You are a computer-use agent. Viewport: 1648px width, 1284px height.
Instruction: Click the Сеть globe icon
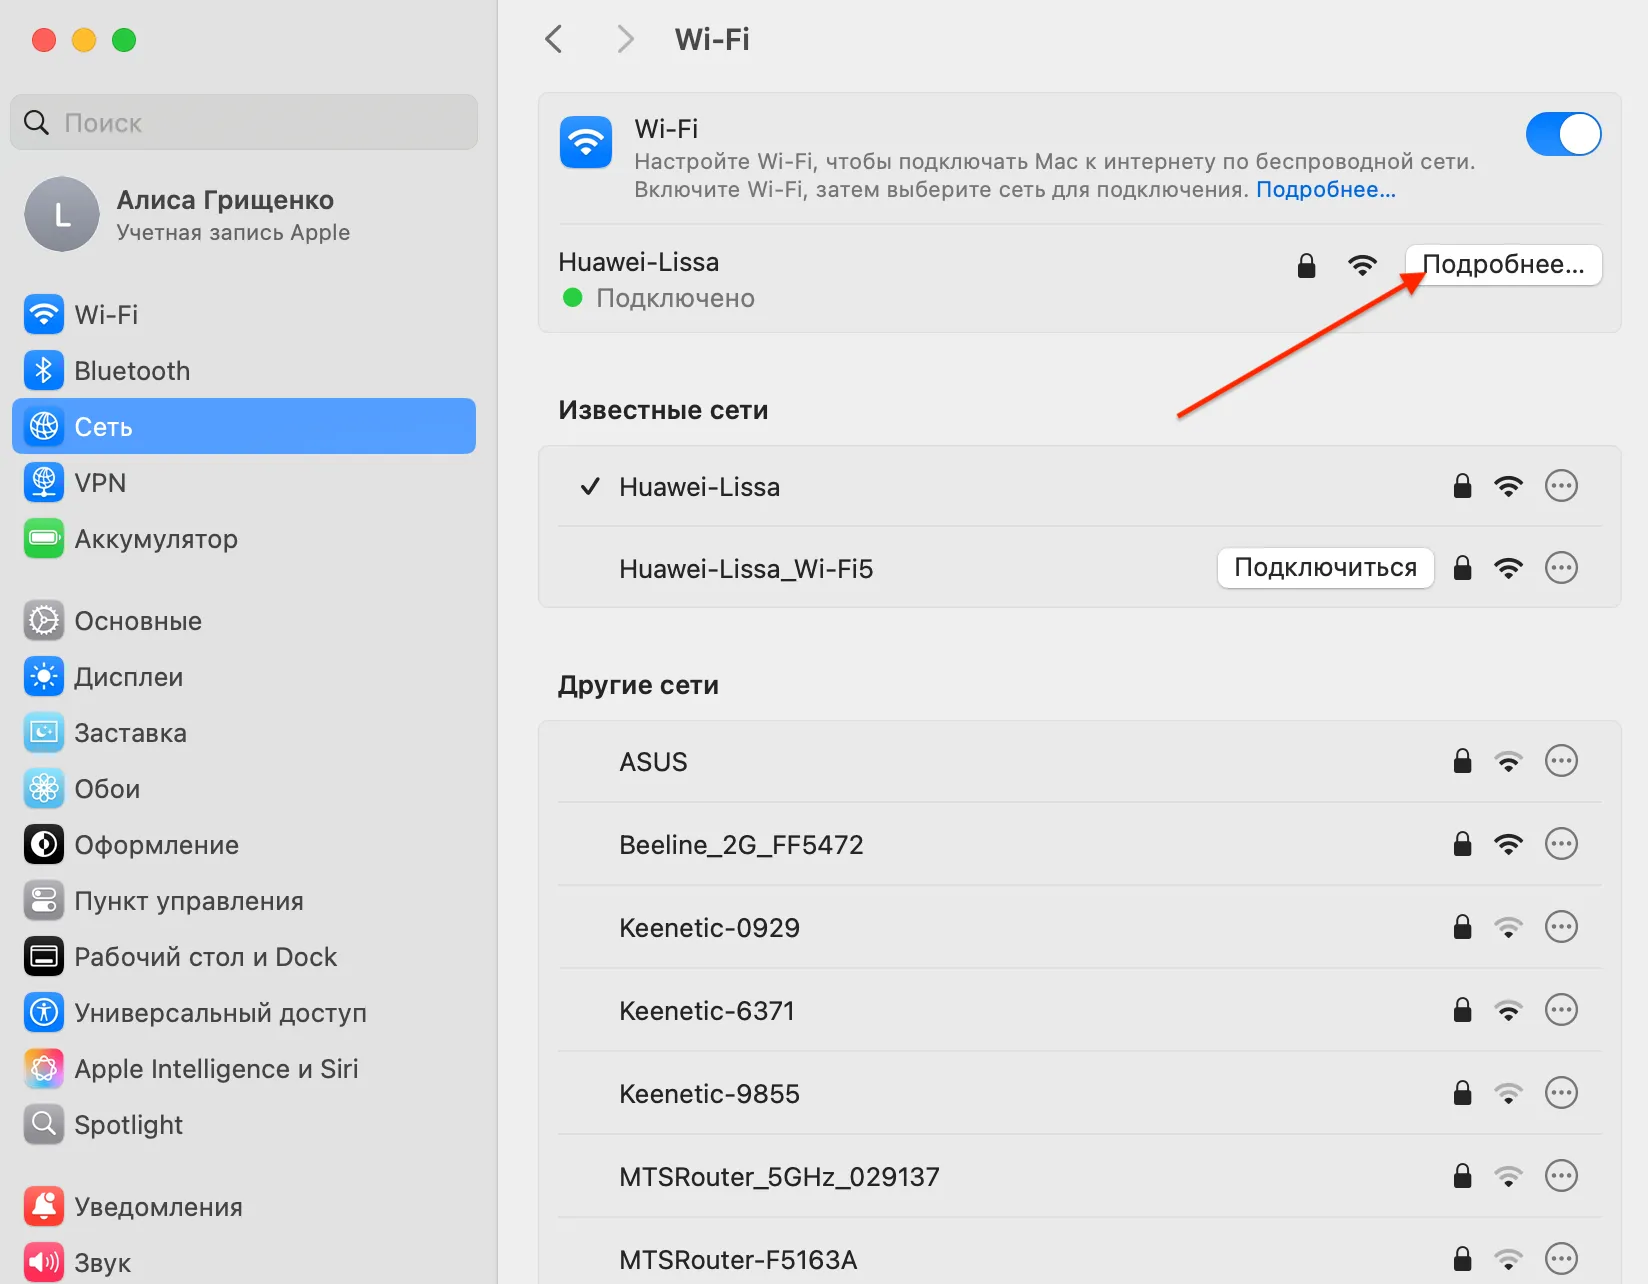pyautogui.click(x=44, y=427)
